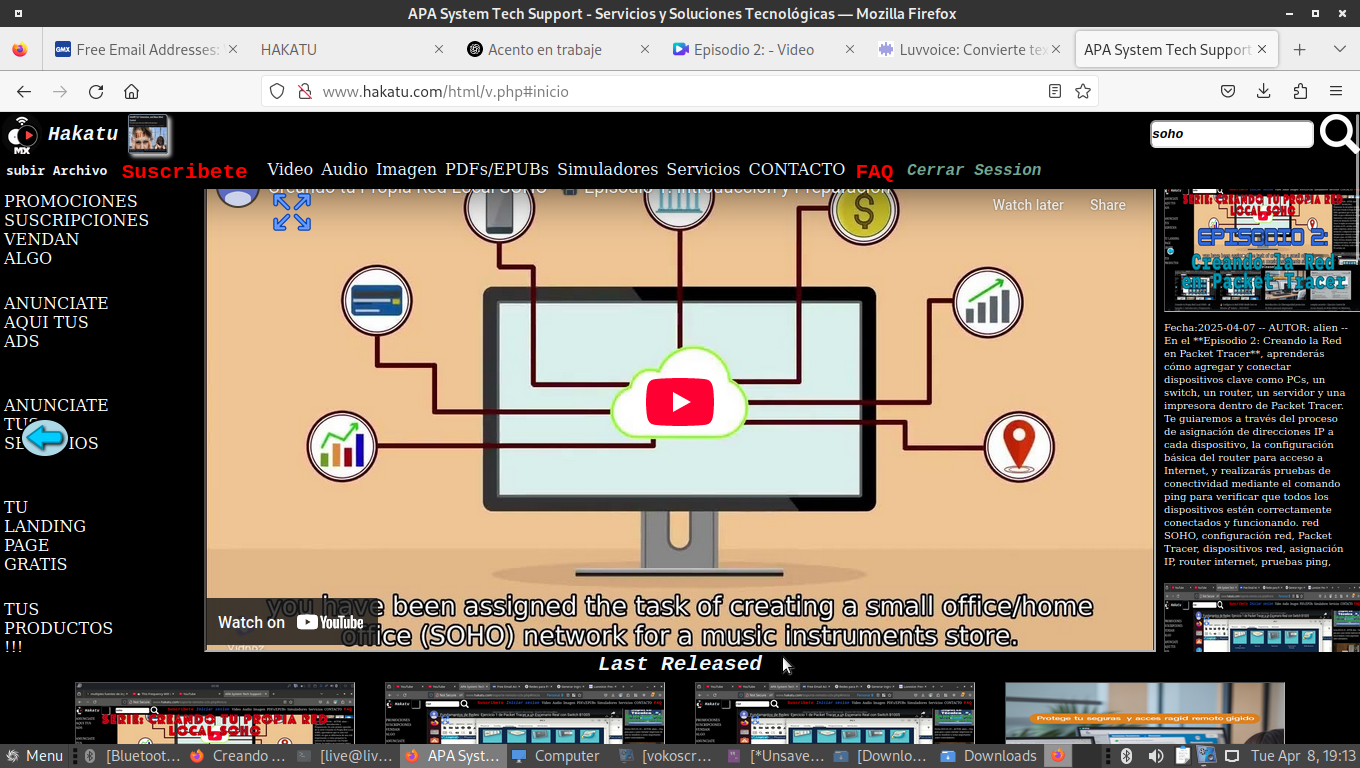Screen dimensions: 1360x768
Task: Toggle the volume speaker icon in system tray
Action: [x=1155, y=756]
